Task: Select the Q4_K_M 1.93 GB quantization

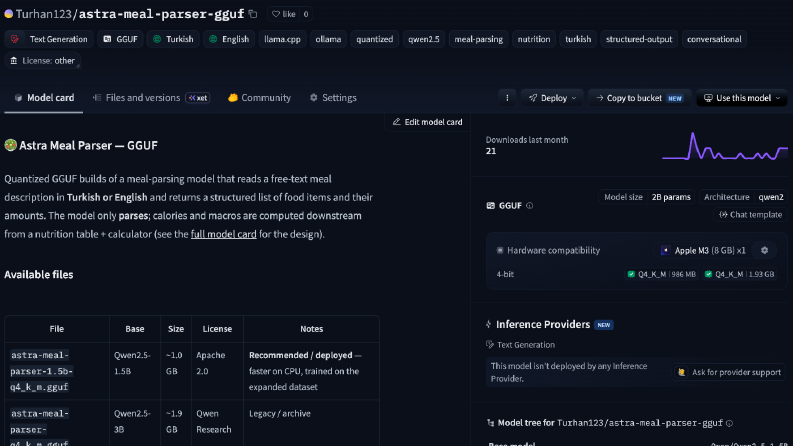Action: [x=739, y=274]
